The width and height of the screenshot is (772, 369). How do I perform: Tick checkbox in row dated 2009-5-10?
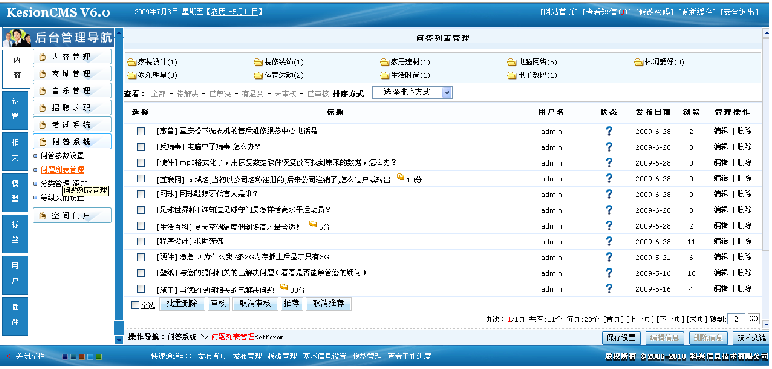pos(141,273)
